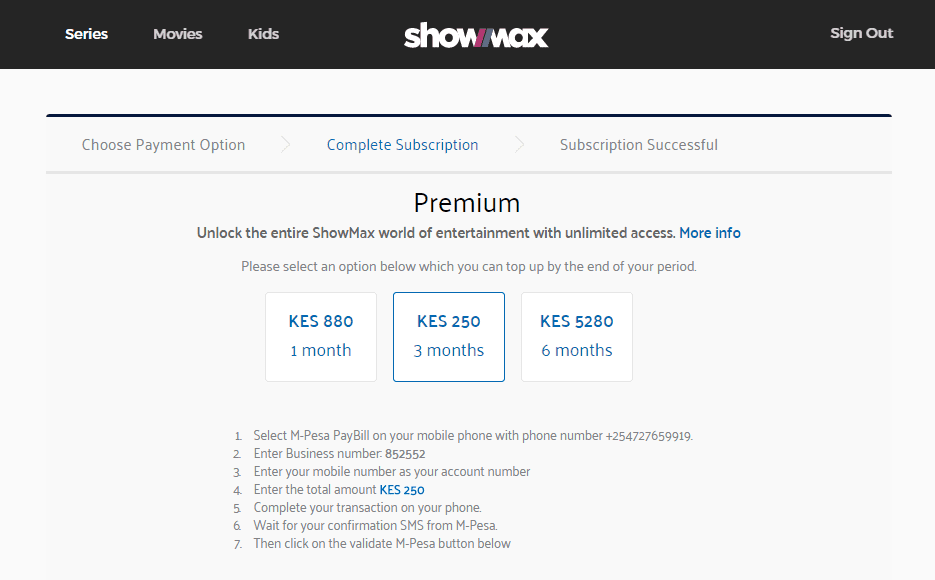Choose the KES 250 3 months plan
This screenshot has height=580, width=935.
tap(449, 337)
